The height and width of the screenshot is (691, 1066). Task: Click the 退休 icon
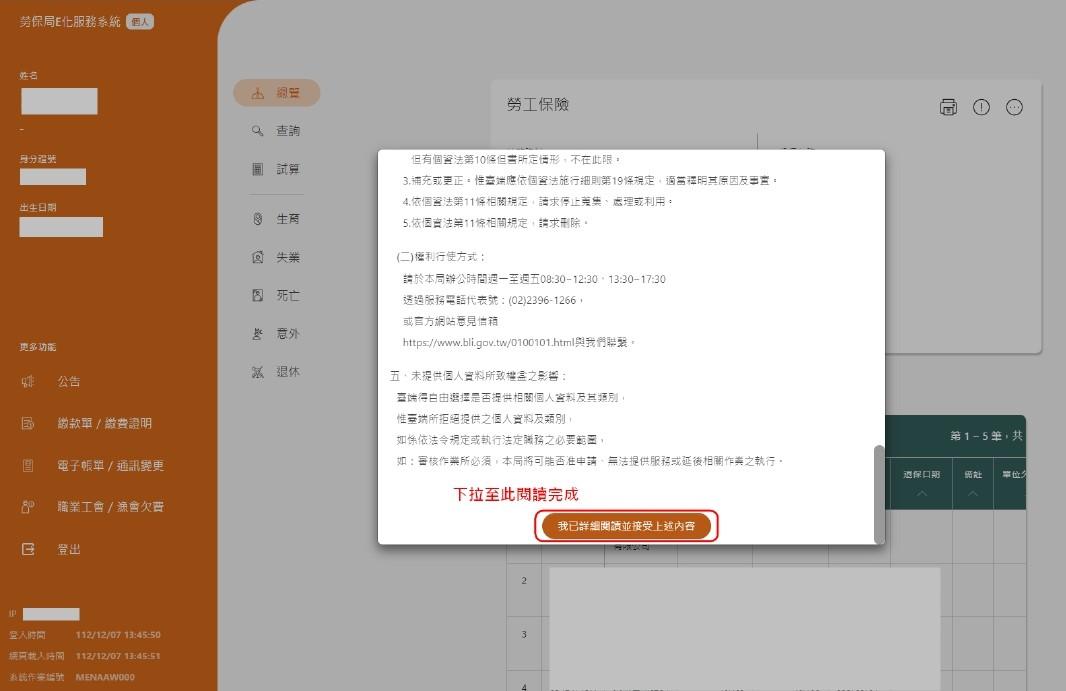(x=258, y=371)
